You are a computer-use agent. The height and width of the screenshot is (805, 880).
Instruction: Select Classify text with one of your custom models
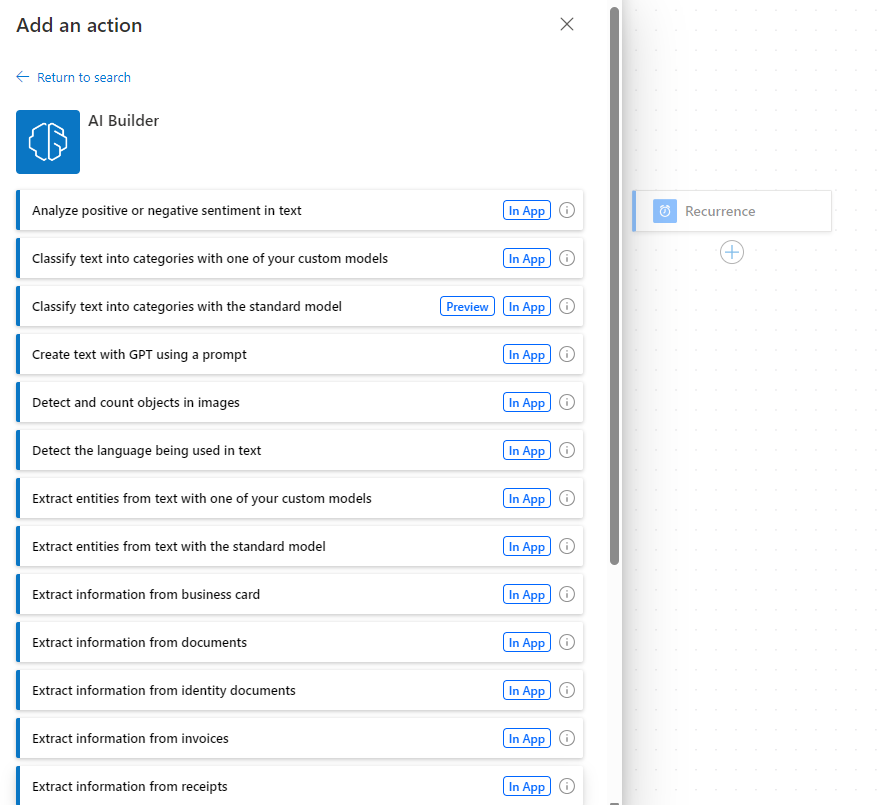(x=300, y=258)
